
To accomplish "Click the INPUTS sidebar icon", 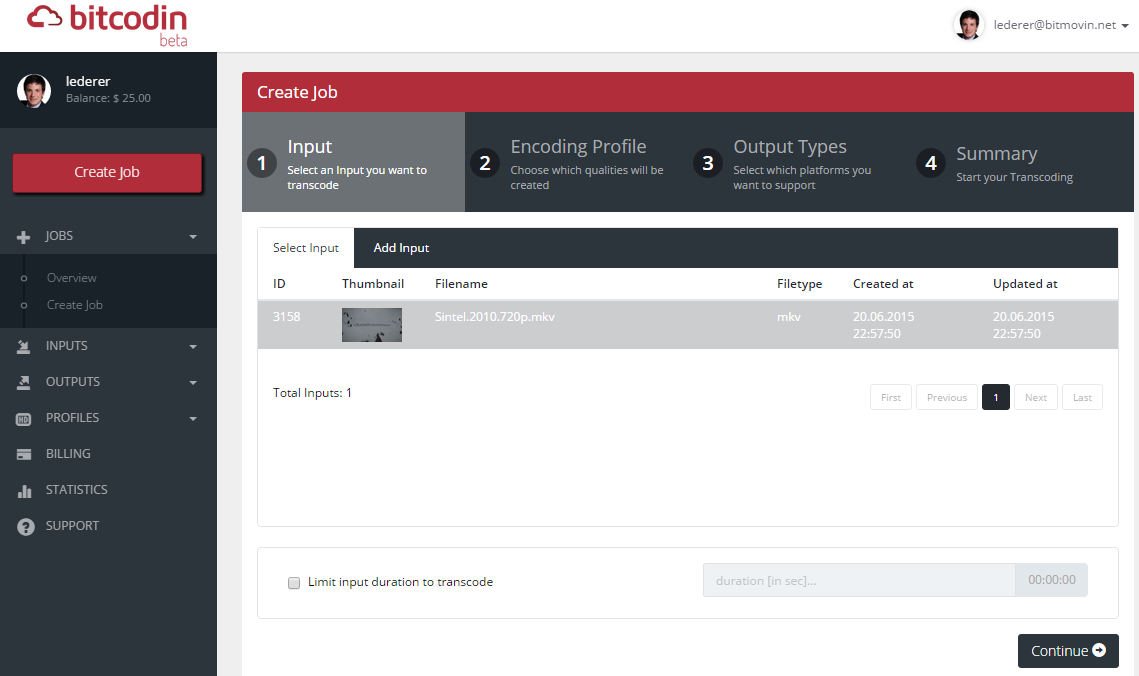I will [x=23, y=346].
